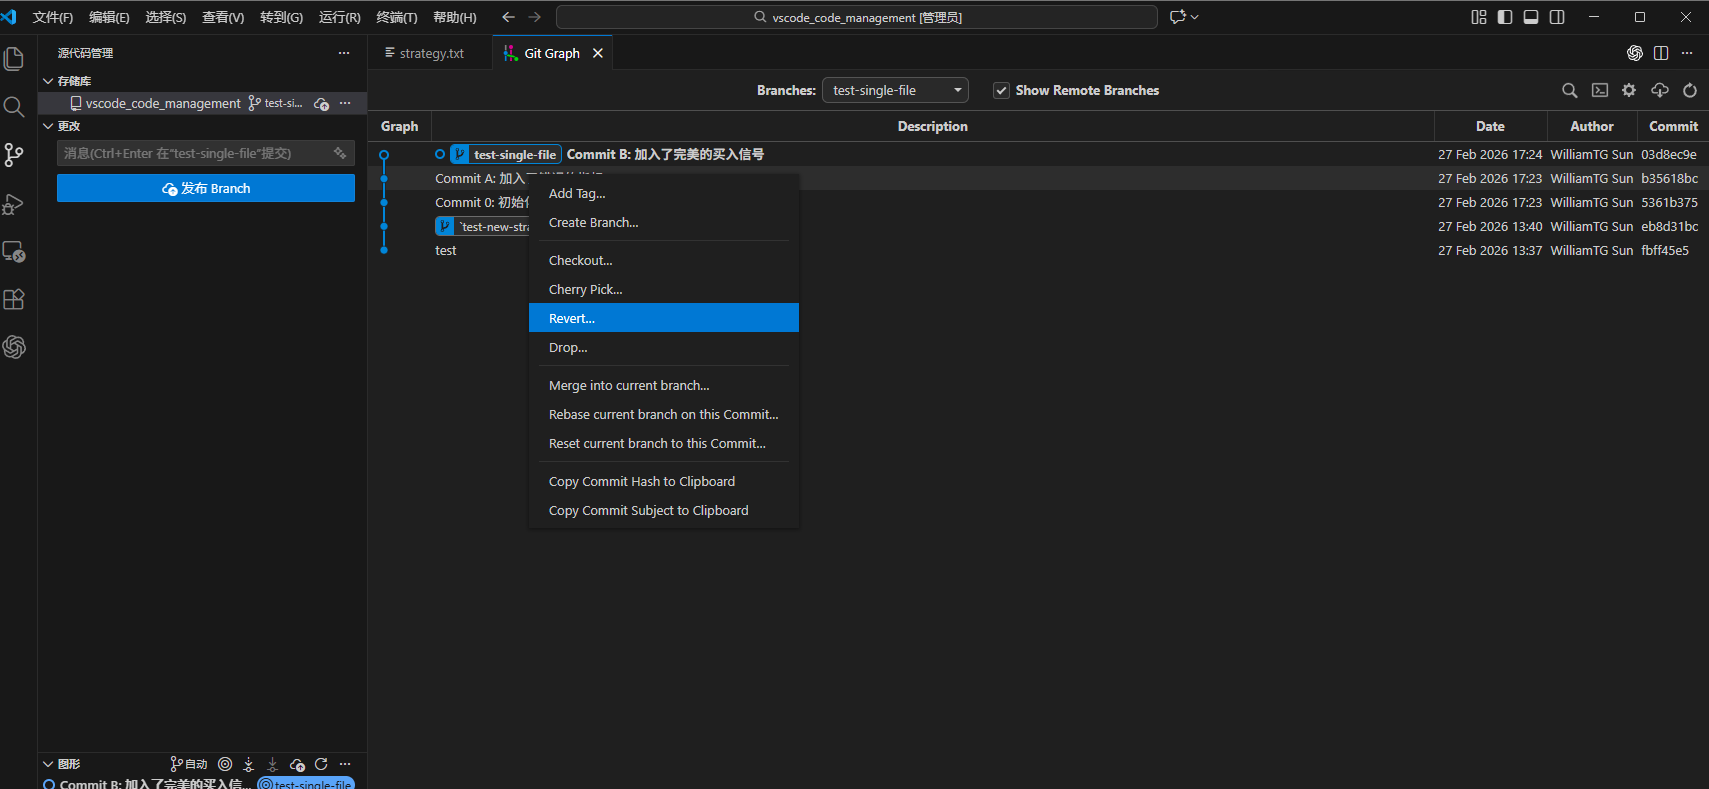The height and width of the screenshot is (789, 1709).
Task: Select Checkout... from the context menu
Action: pos(664,260)
